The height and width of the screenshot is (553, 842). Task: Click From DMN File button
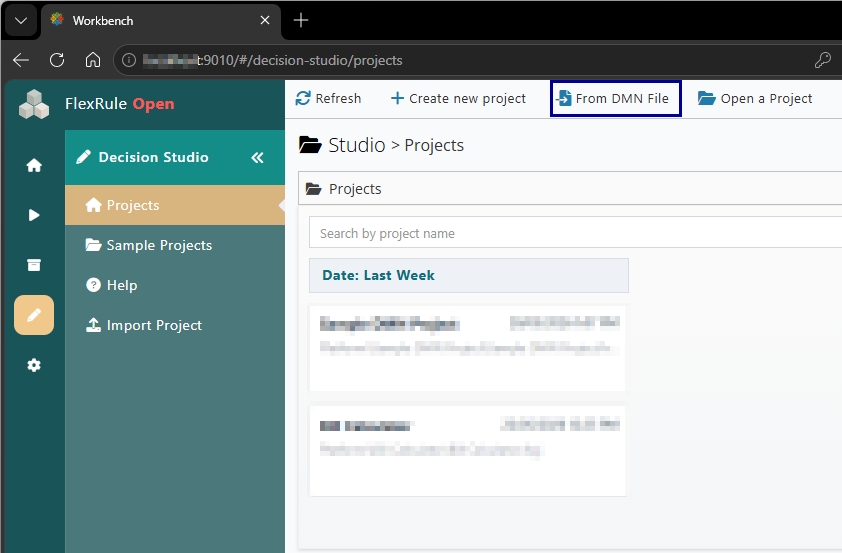[615, 99]
